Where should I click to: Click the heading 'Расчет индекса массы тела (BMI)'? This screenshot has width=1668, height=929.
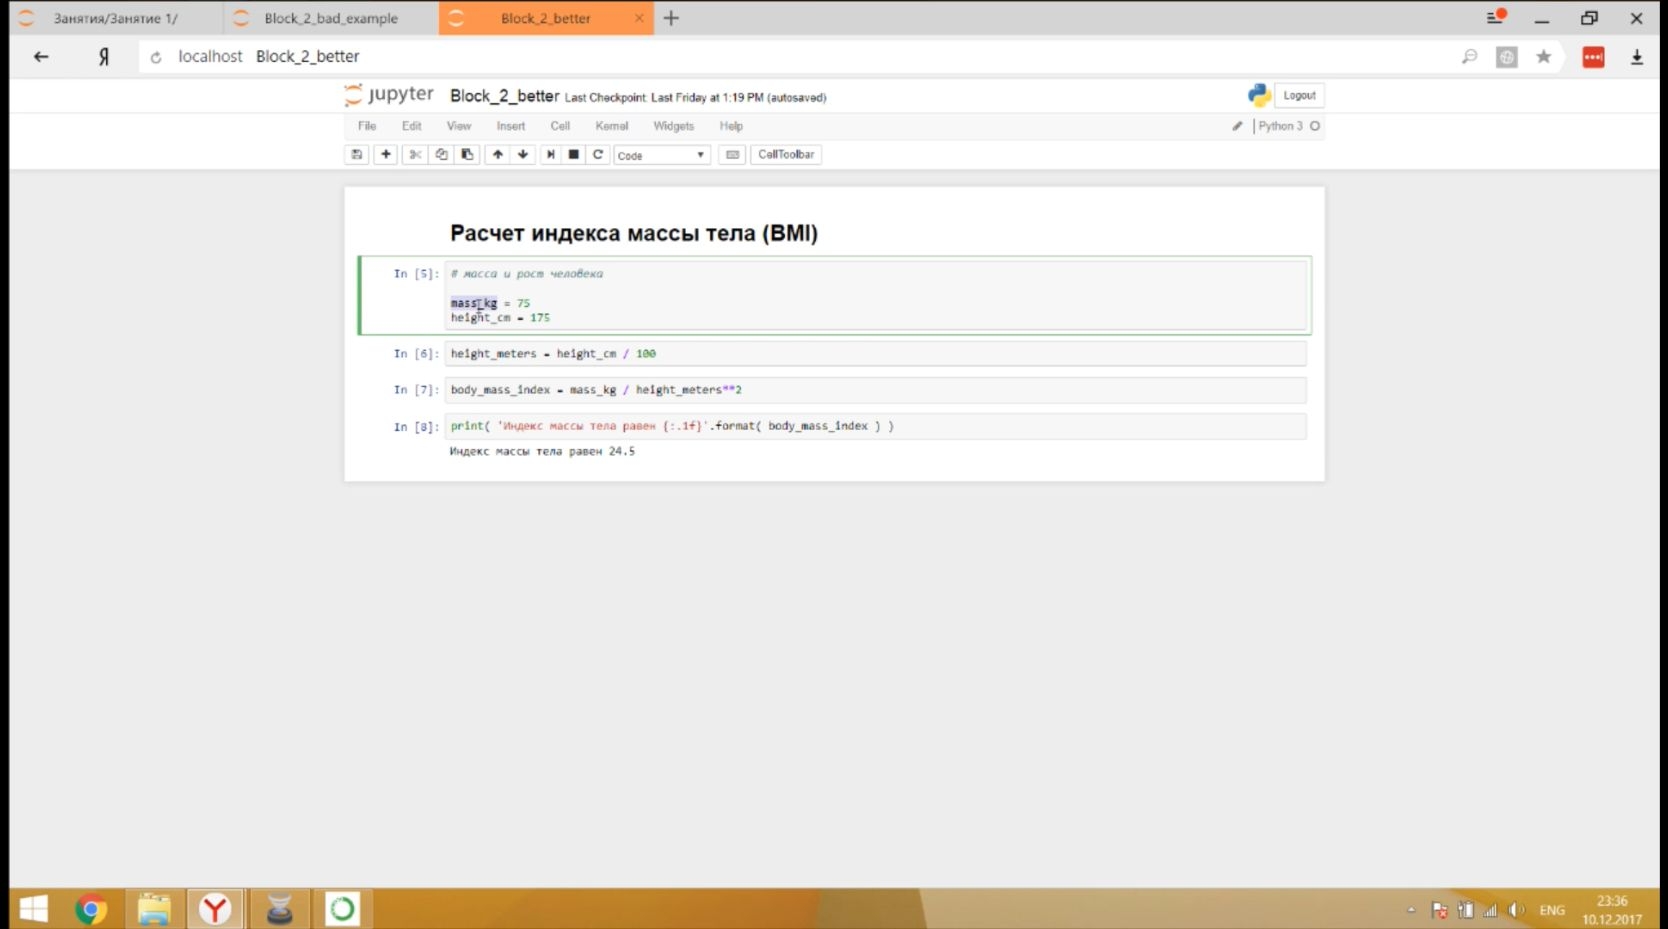click(x=633, y=233)
